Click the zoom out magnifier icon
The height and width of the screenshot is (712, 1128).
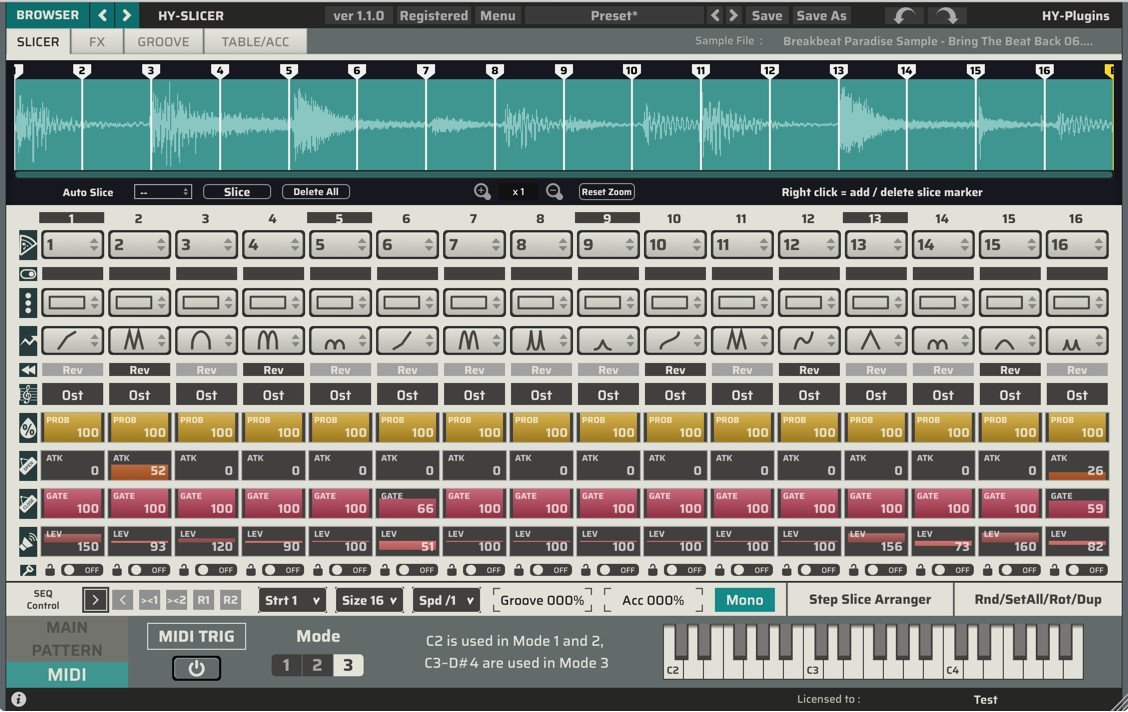click(554, 191)
